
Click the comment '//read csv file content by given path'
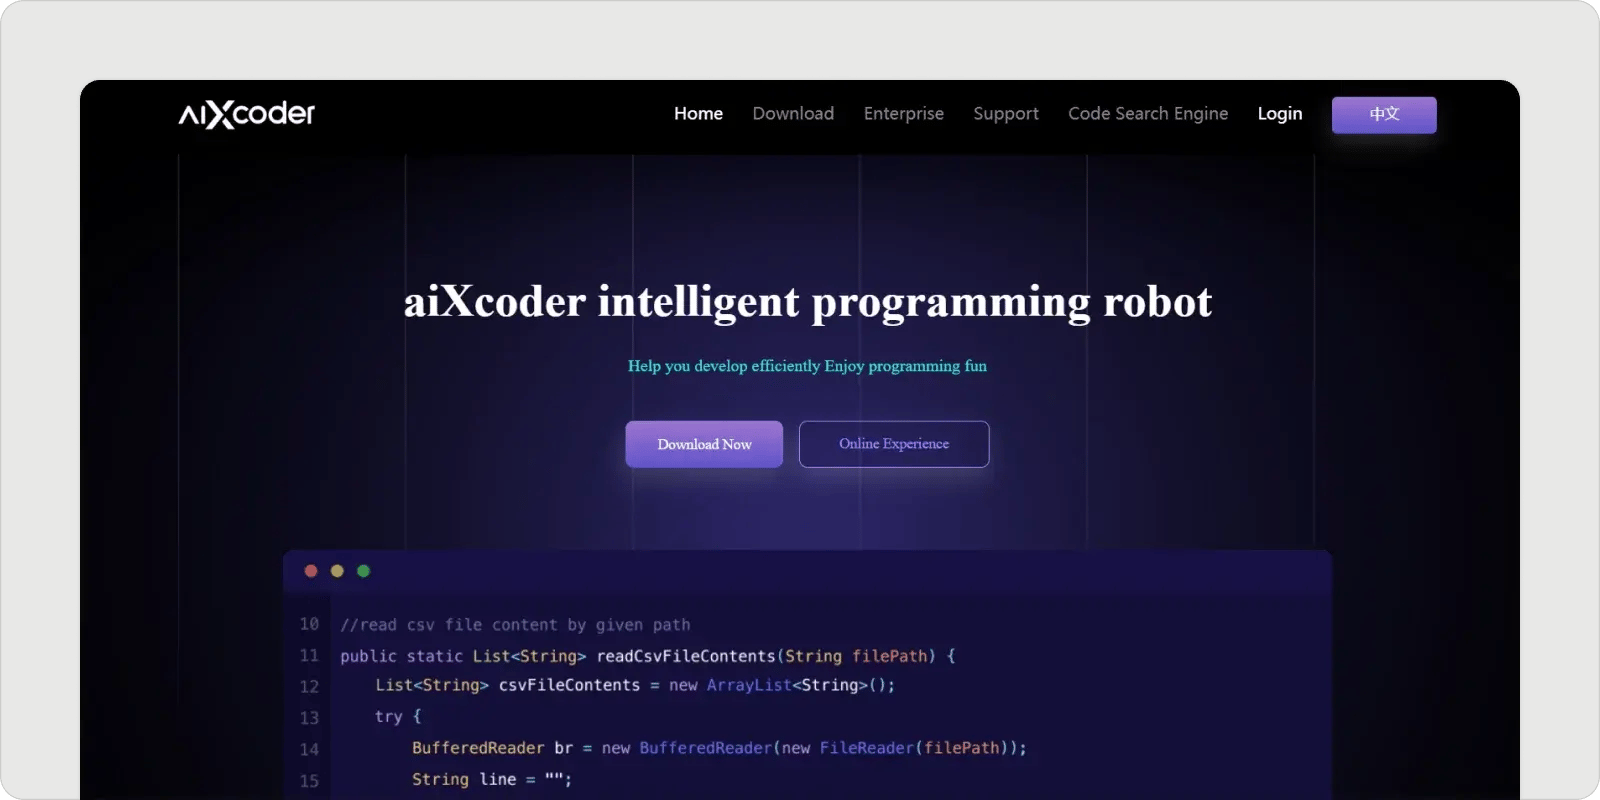coord(515,625)
